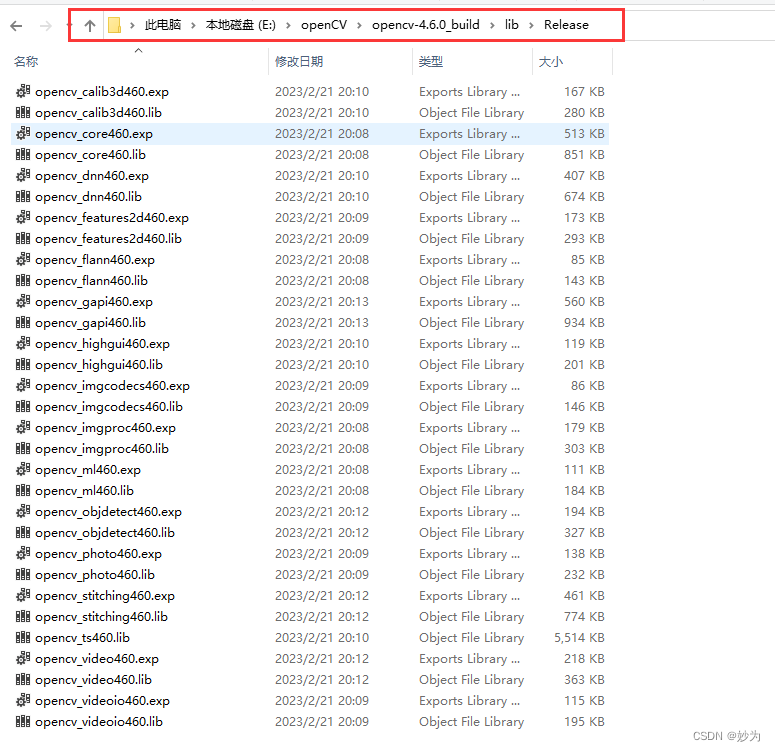Image resolution: width=775 pixels, height=751 pixels.
Task: Sort by 类型 column header
Action: 430,61
